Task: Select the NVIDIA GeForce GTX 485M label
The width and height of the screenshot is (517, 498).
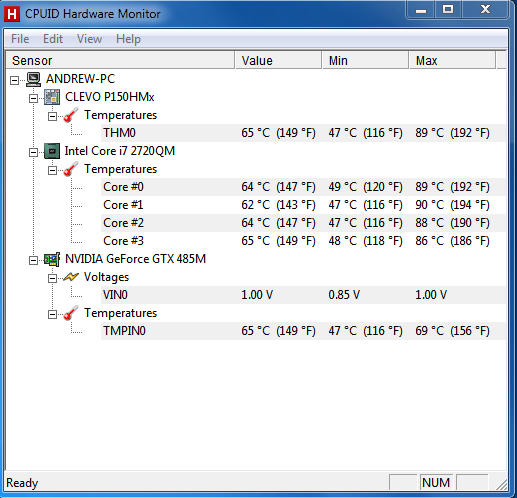Action: click(x=135, y=259)
